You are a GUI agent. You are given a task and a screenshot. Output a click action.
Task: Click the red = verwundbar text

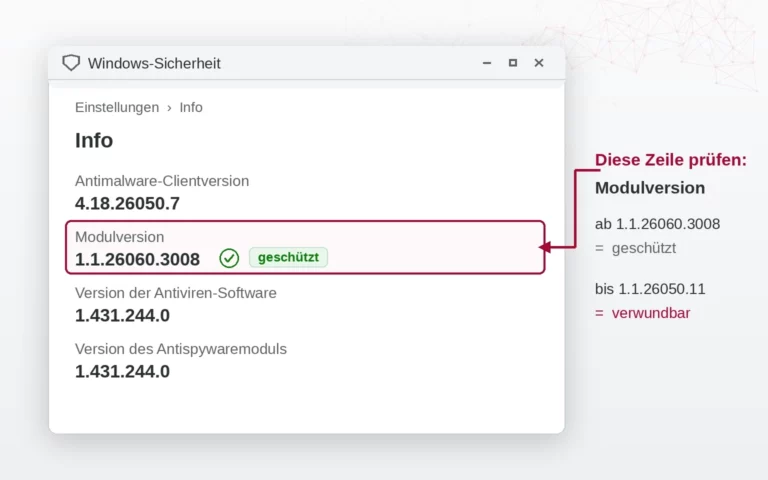point(642,313)
